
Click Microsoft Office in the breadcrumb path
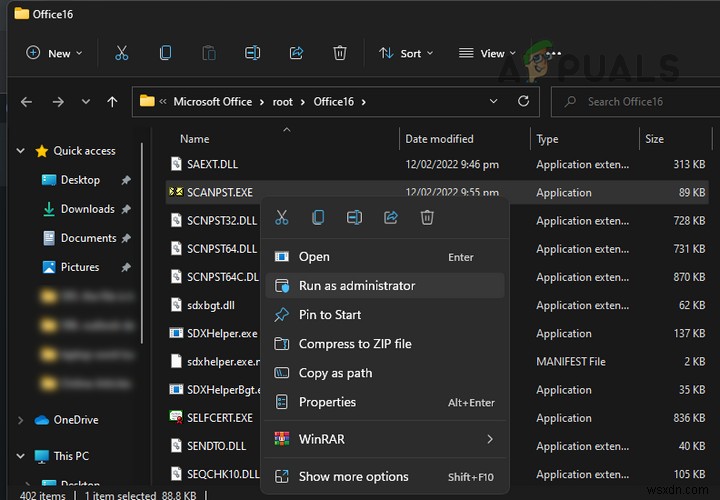(213, 101)
